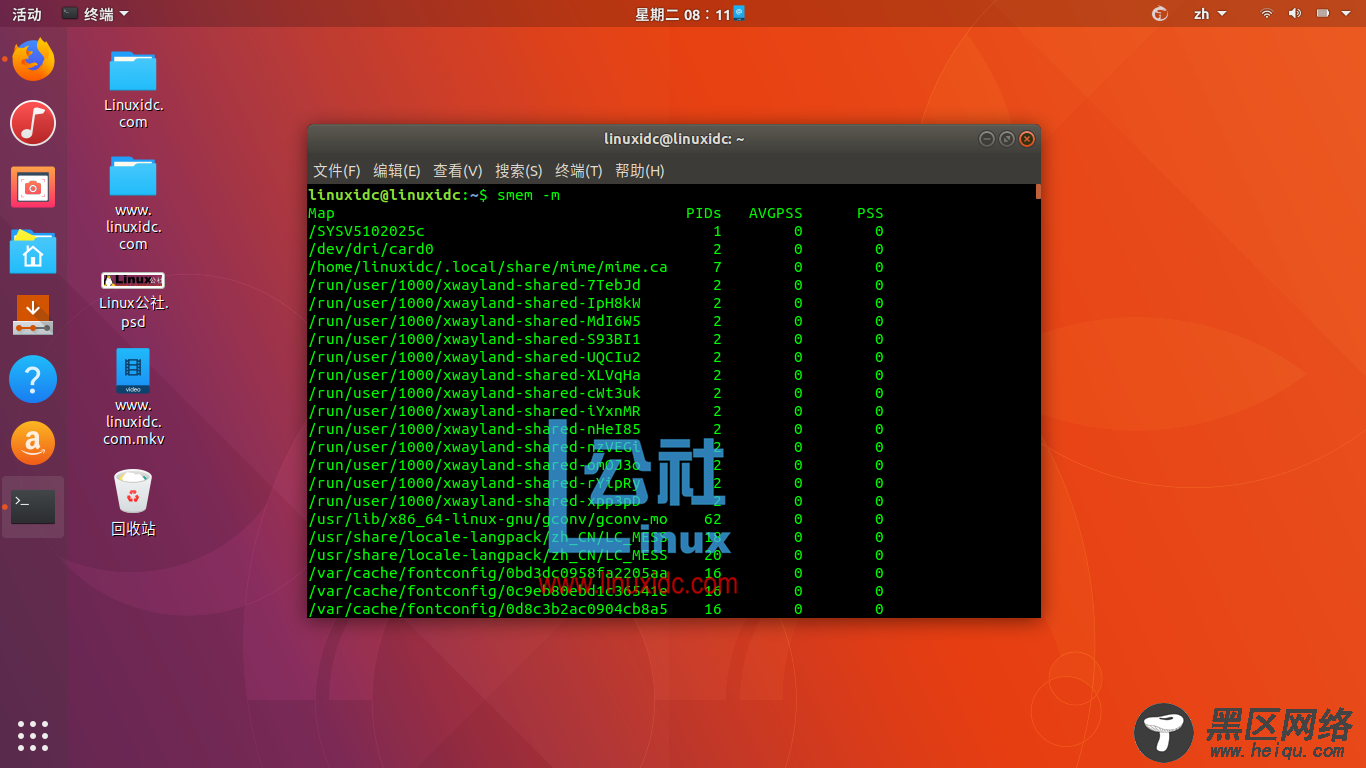Click the xwayland-shared-XLVqHa row
Viewport: 1366px width, 768px height.
(x=595, y=375)
